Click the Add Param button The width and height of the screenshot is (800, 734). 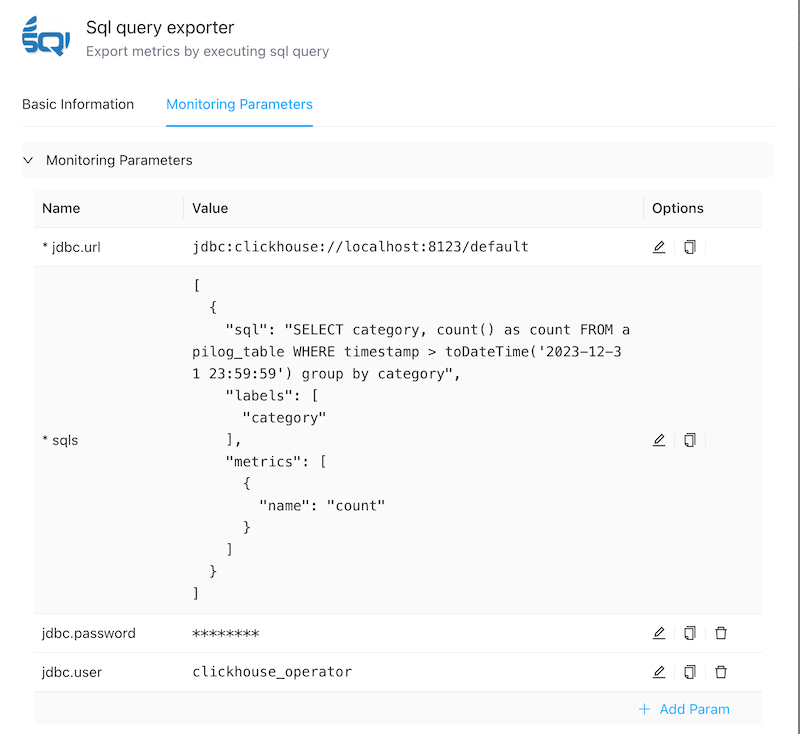click(x=694, y=709)
